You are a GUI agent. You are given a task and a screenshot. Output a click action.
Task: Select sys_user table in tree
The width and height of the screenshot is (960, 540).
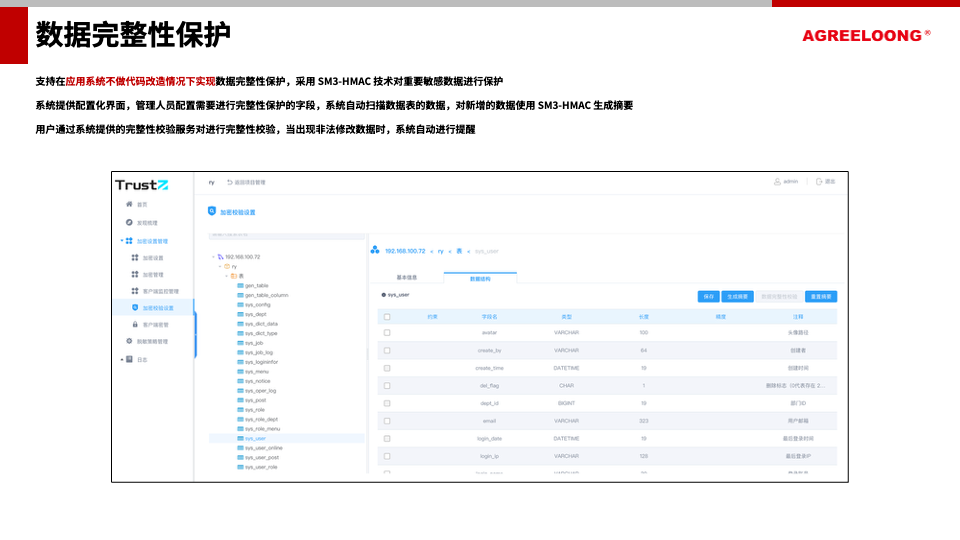point(287,438)
